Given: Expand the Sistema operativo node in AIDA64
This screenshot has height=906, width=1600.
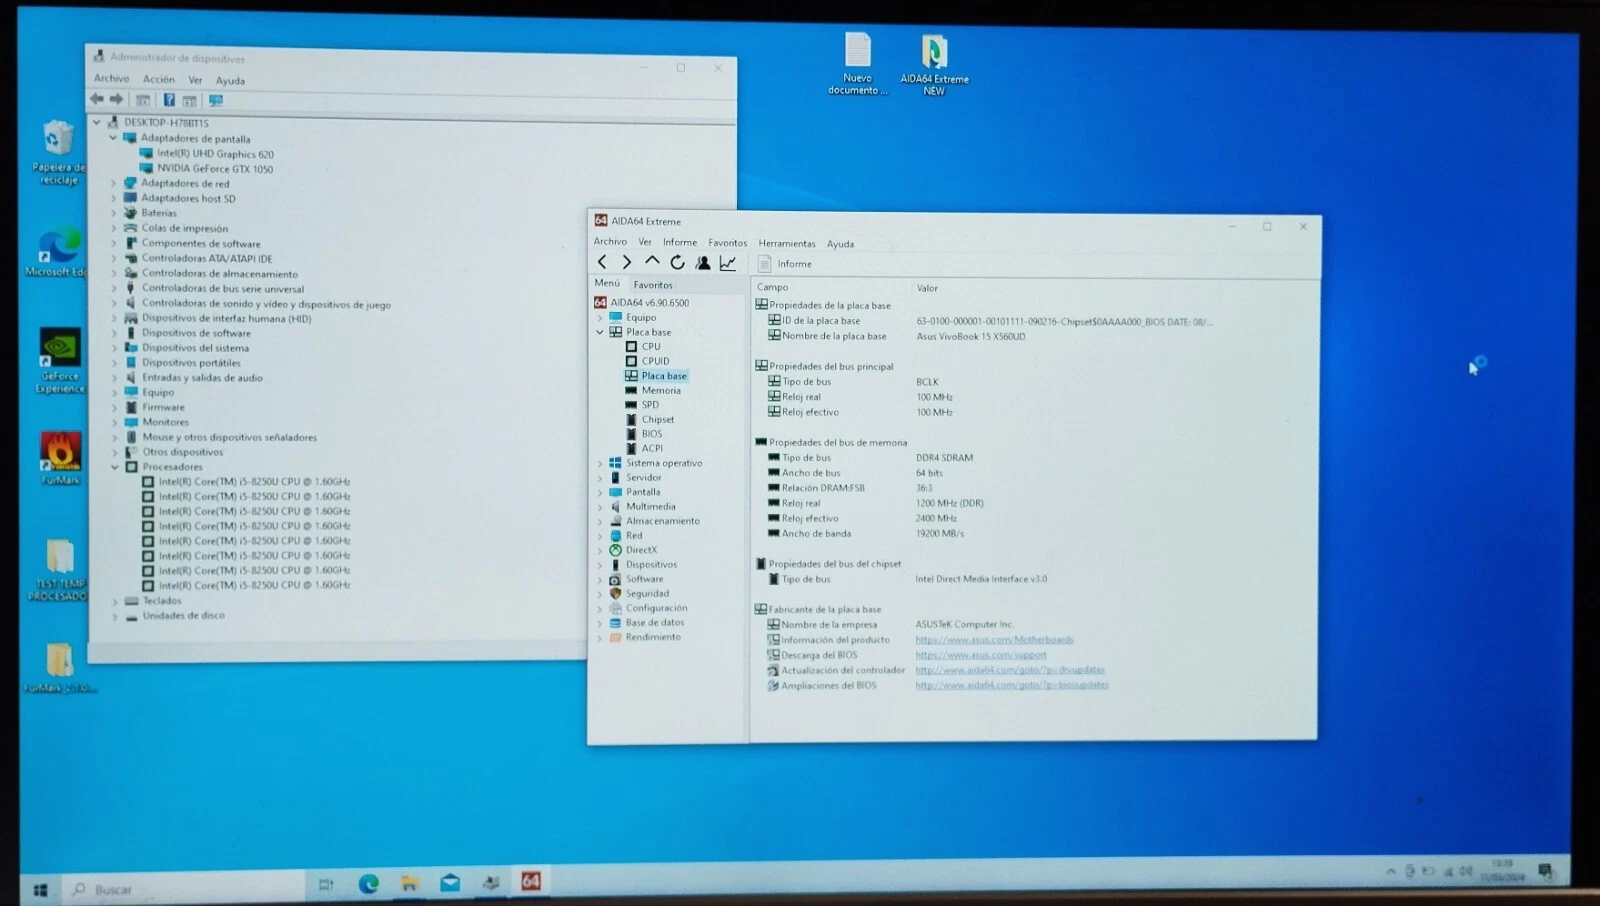Looking at the screenshot, I should pos(600,464).
